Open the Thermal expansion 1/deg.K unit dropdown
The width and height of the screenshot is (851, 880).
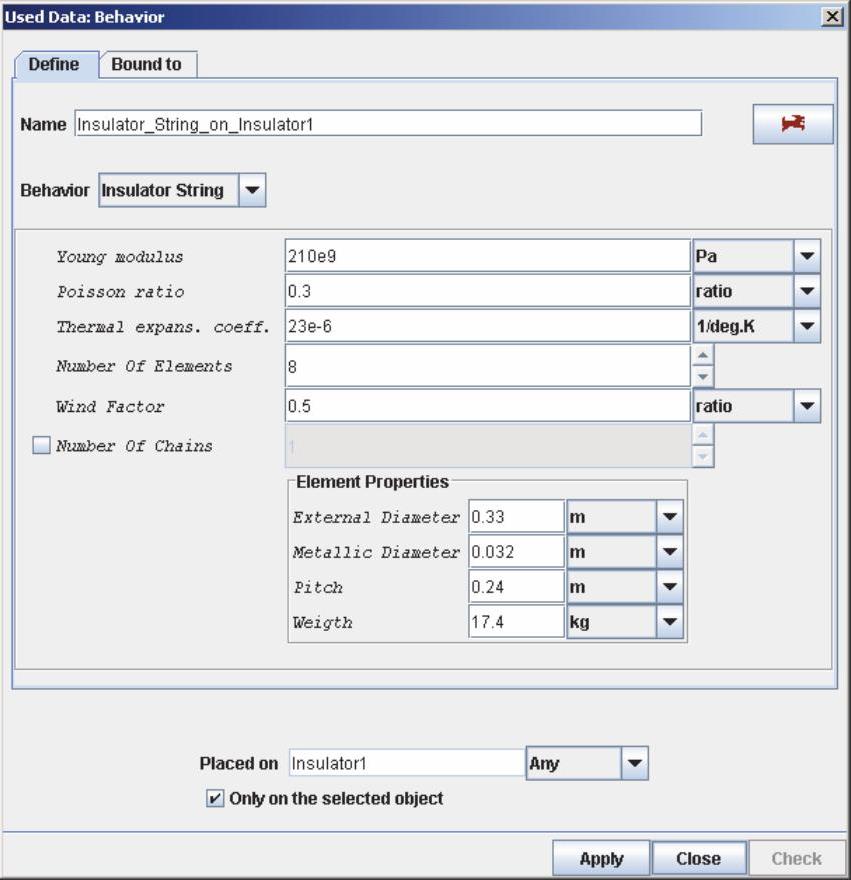[x=807, y=326]
